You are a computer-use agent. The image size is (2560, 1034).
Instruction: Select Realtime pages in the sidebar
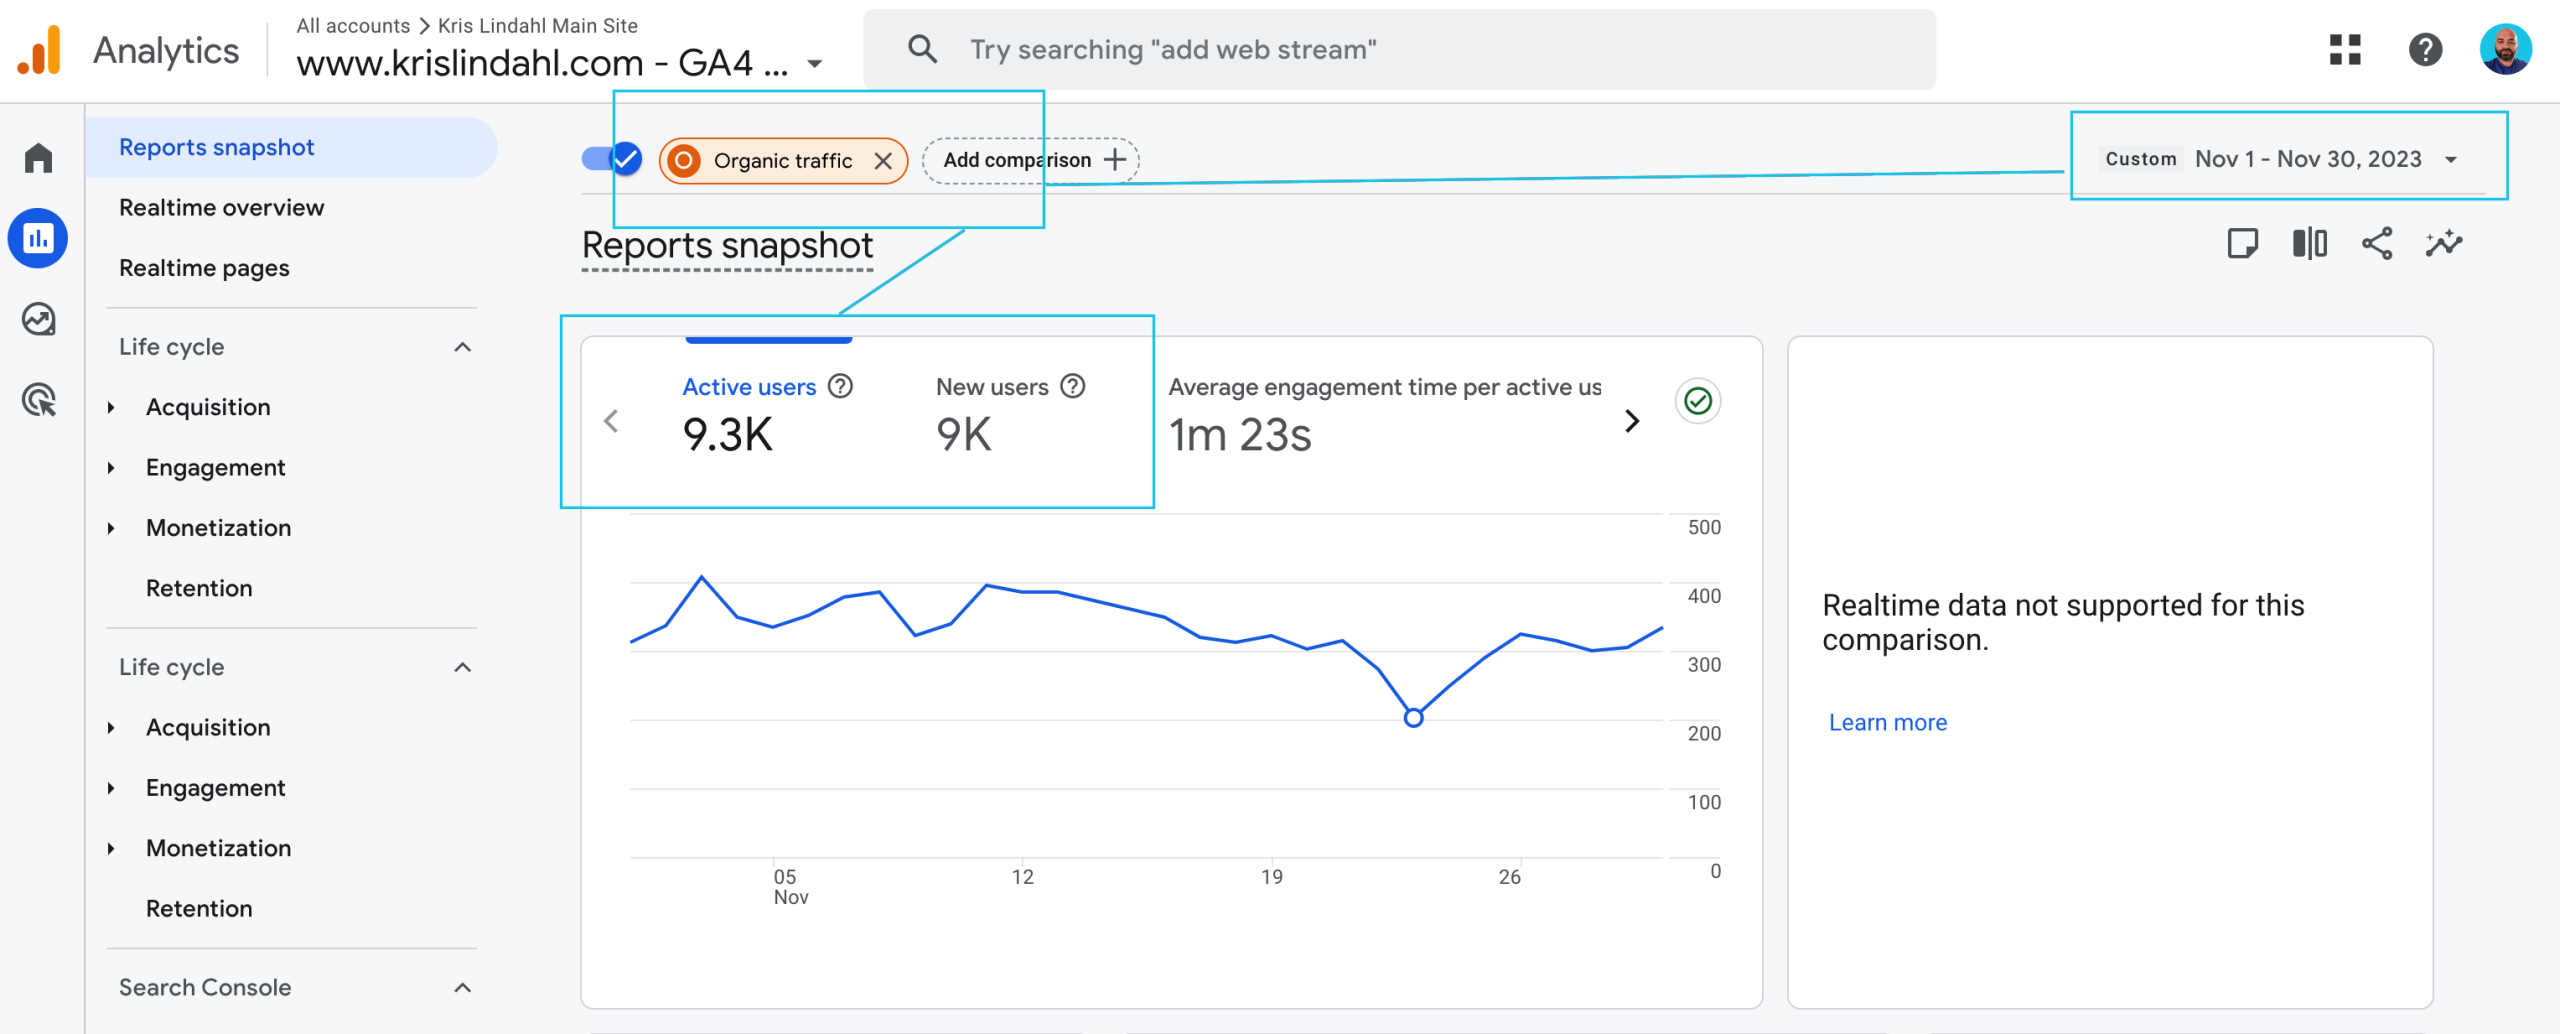point(204,268)
